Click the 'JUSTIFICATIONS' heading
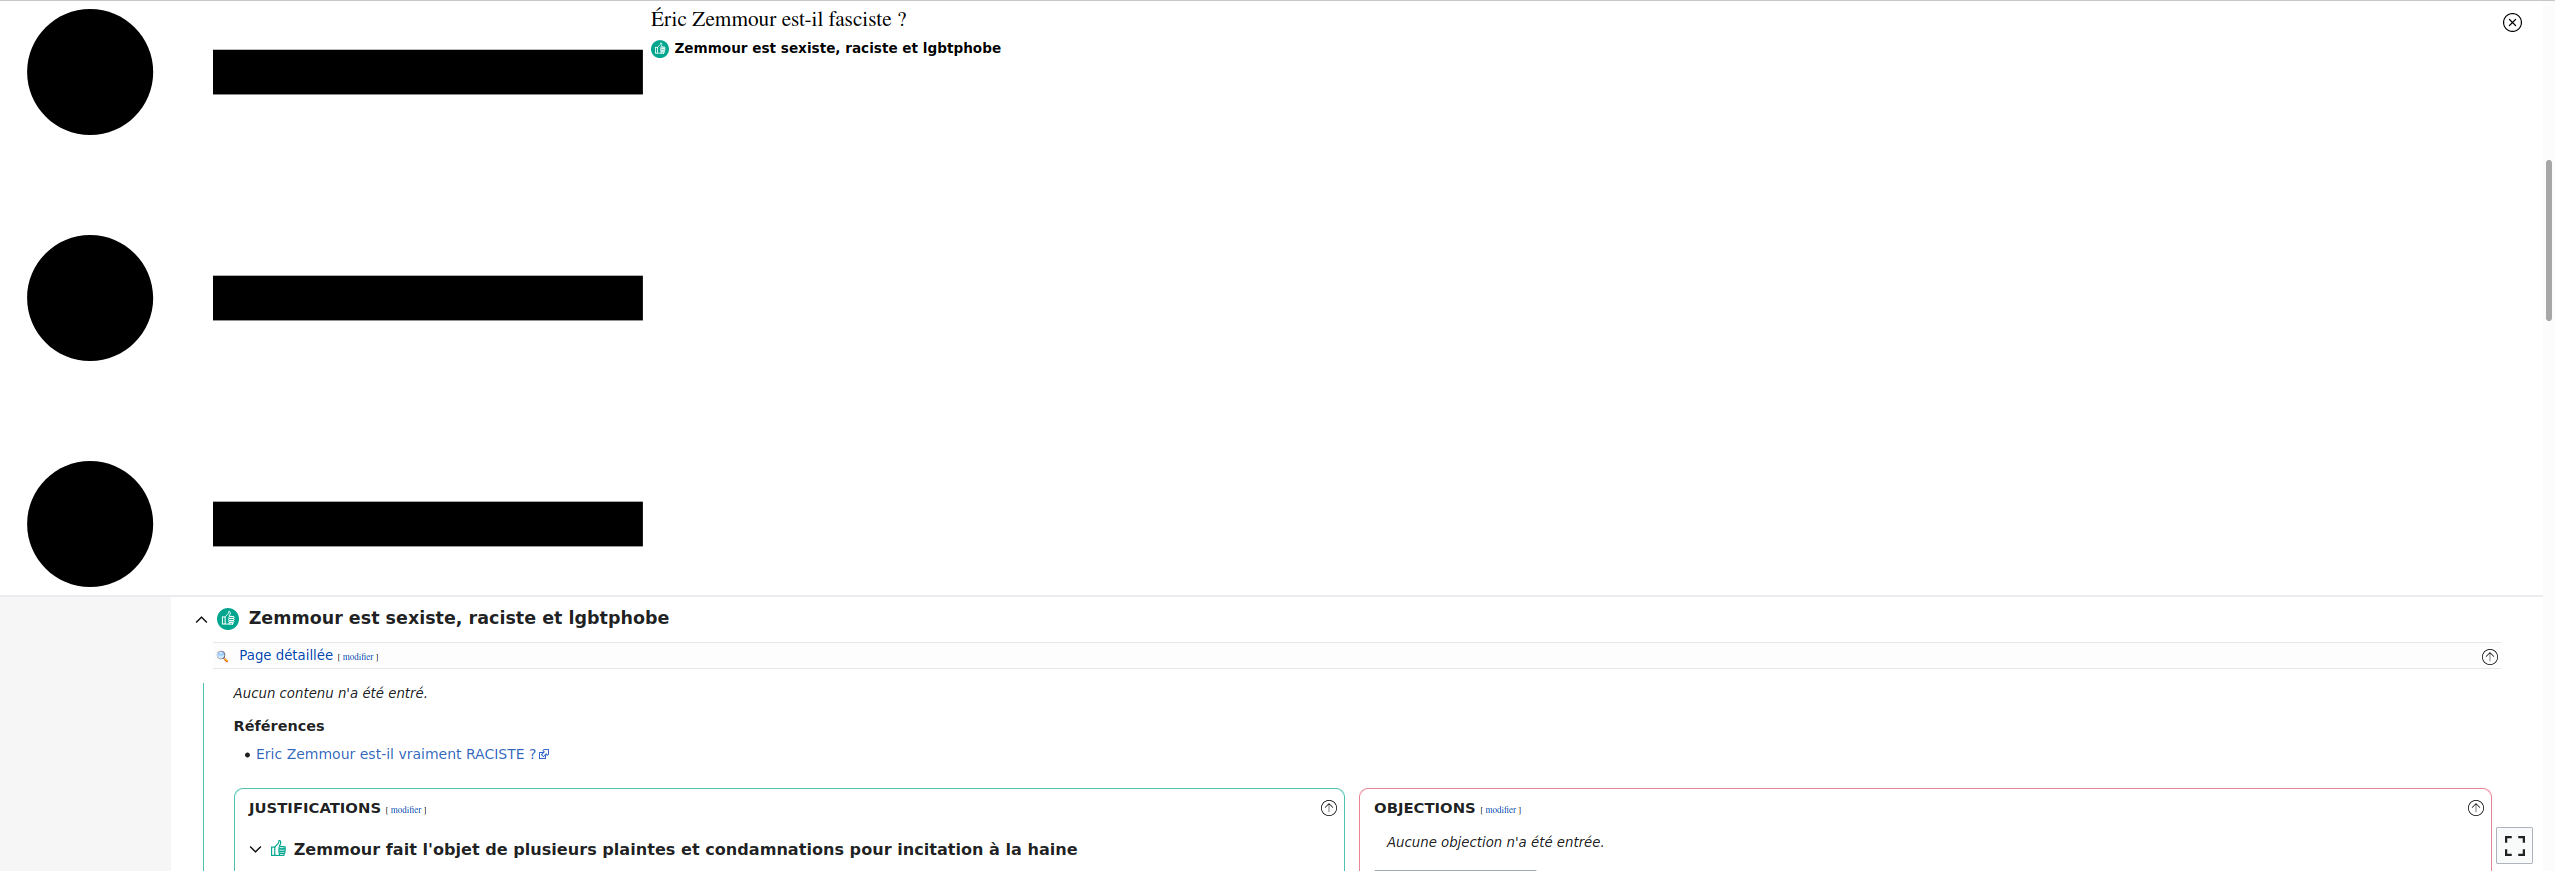Viewport: 2560px width, 871px height. tap(314, 808)
